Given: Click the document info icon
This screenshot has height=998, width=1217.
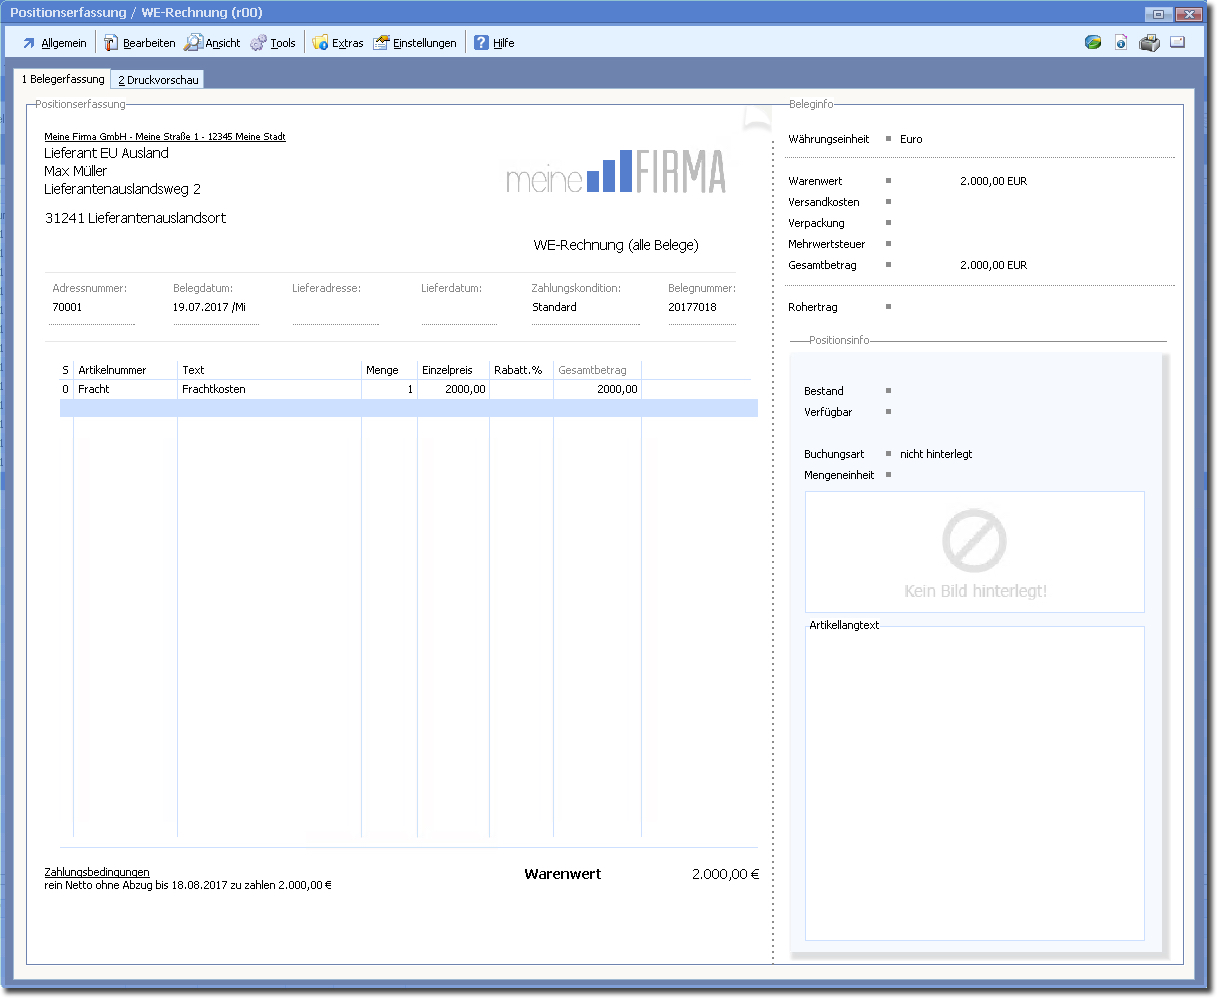Looking at the screenshot, I should point(1121,43).
